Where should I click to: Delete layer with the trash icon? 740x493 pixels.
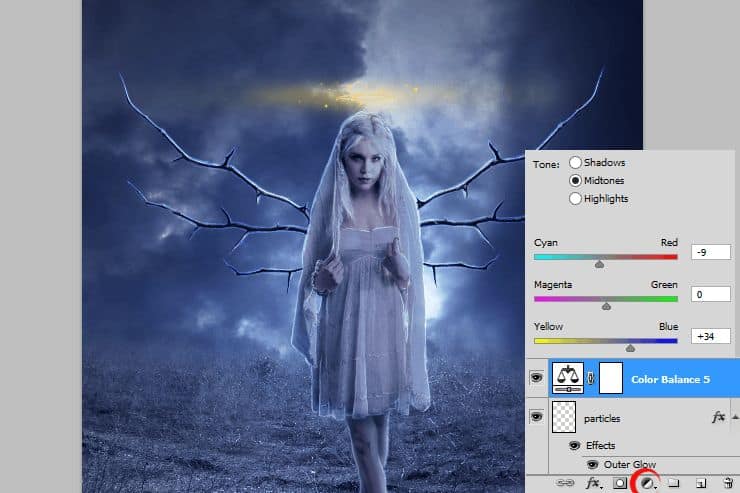727,483
